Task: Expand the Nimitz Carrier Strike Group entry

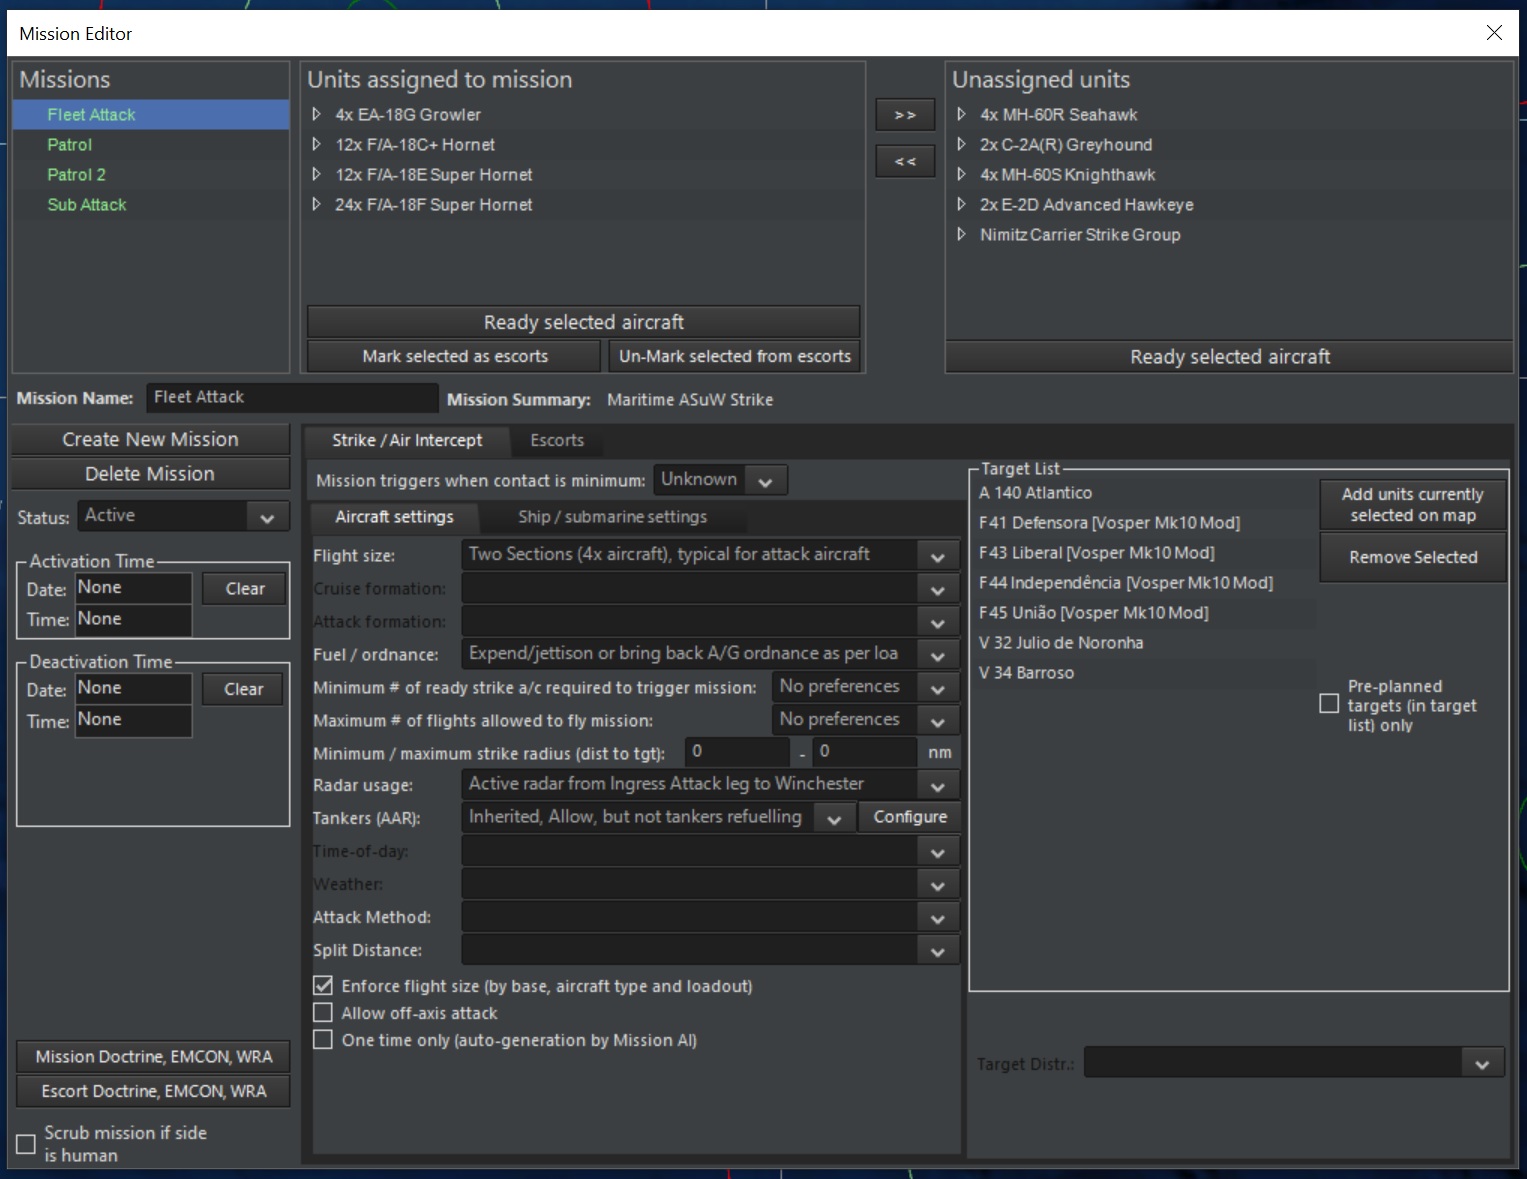Action: pyautogui.click(x=961, y=235)
